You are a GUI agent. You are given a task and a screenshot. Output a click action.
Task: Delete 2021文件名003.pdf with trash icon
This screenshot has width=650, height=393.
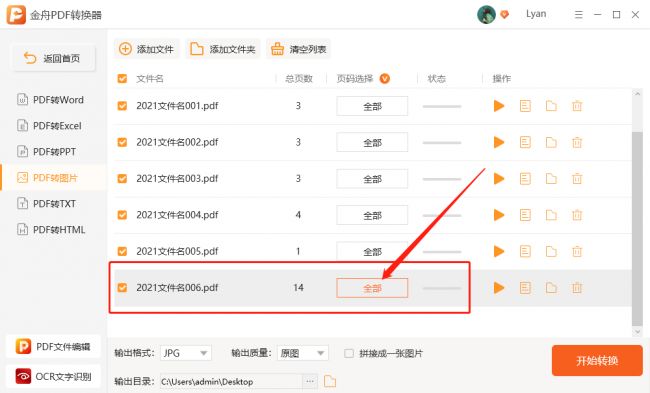[x=577, y=179]
